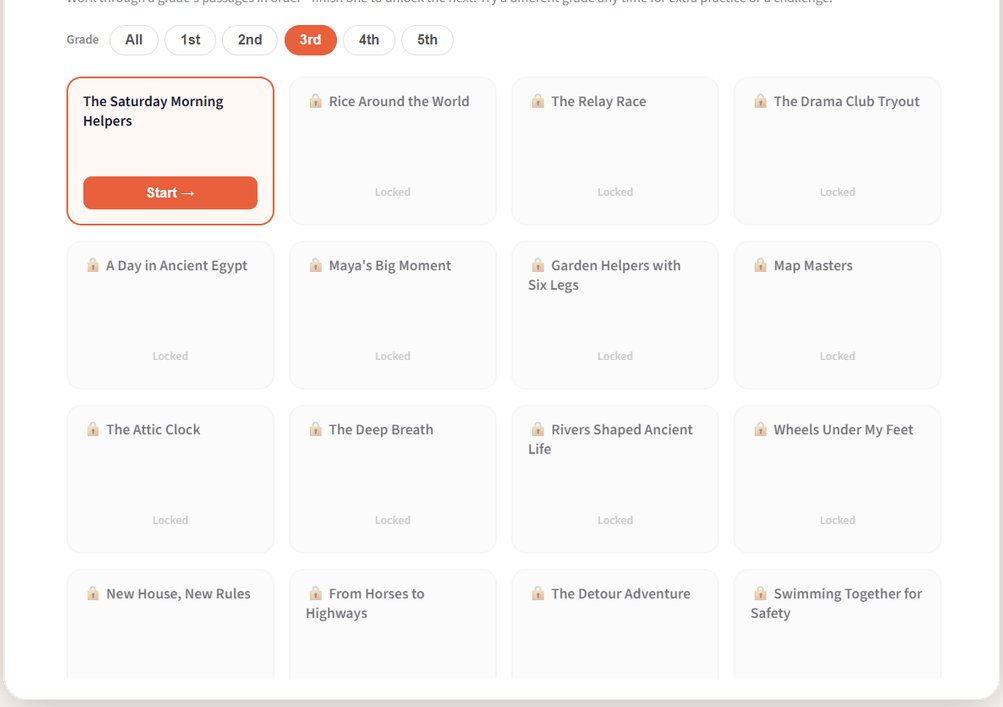Click The Saturday Morning Helpers title

[153, 111]
